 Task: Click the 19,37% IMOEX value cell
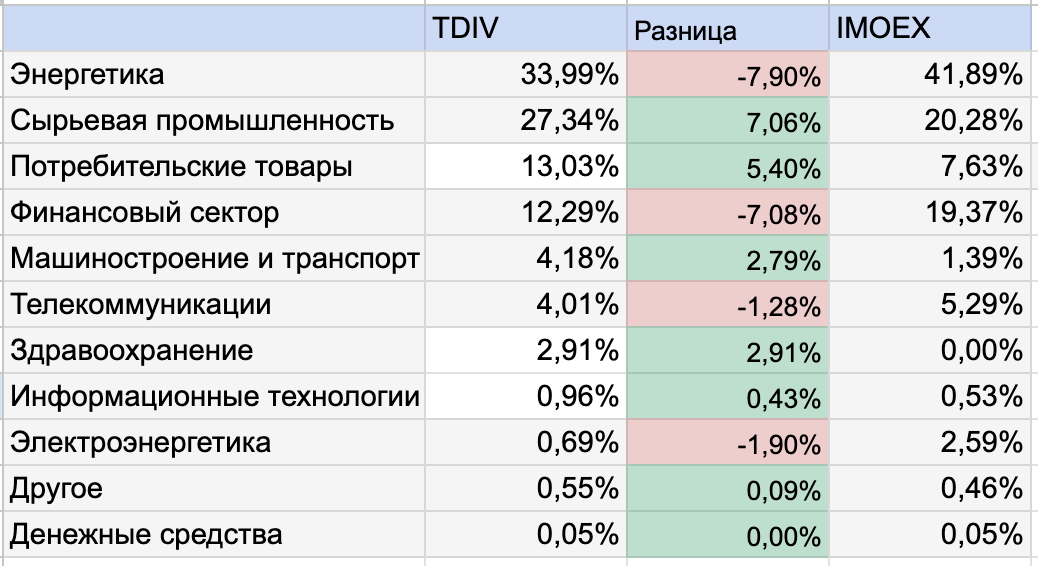click(930, 212)
